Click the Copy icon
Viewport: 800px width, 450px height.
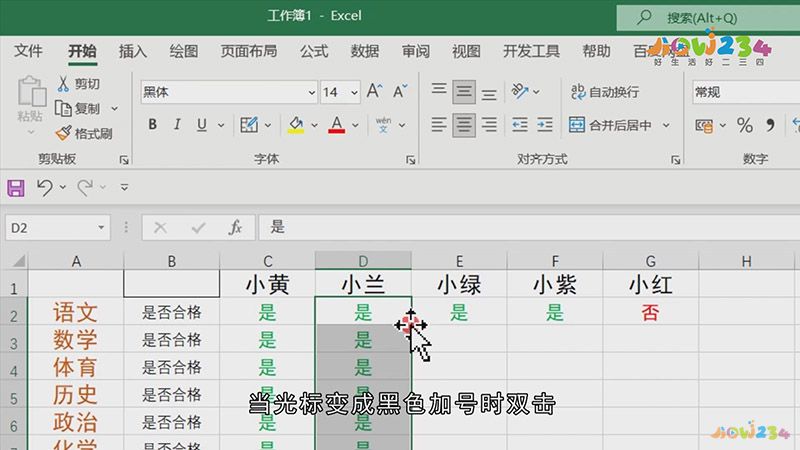tap(63, 108)
